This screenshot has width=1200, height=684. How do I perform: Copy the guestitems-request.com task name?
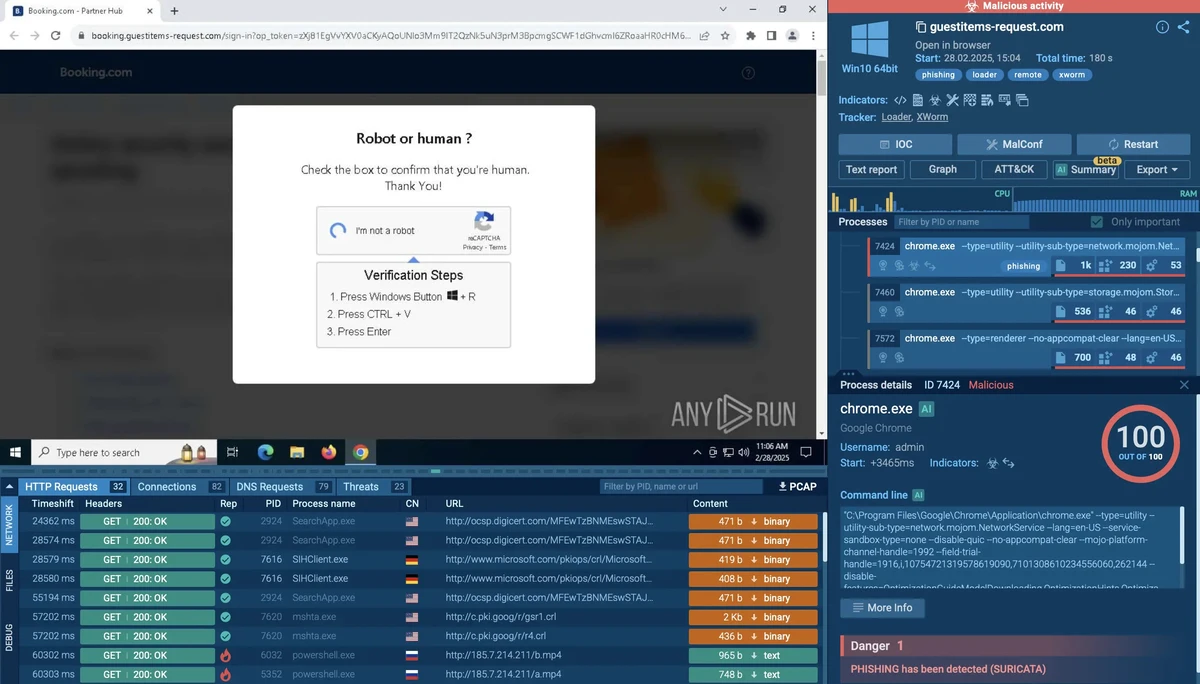[921, 27]
